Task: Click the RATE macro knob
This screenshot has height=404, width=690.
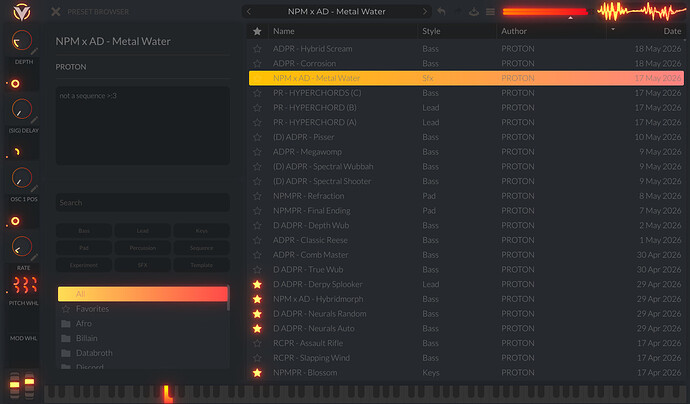Action: pos(22,247)
